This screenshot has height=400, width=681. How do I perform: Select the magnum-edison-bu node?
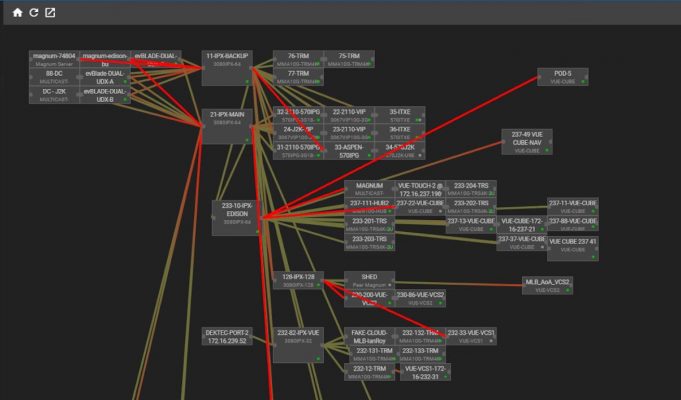coord(105,60)
